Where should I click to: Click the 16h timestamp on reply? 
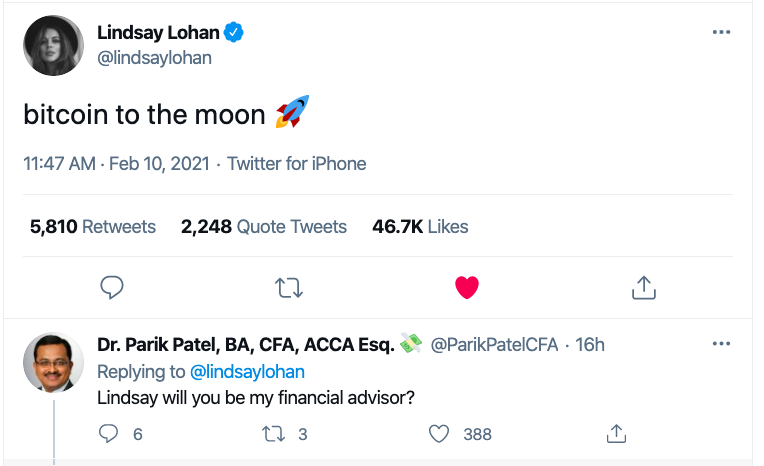(591, 345)
